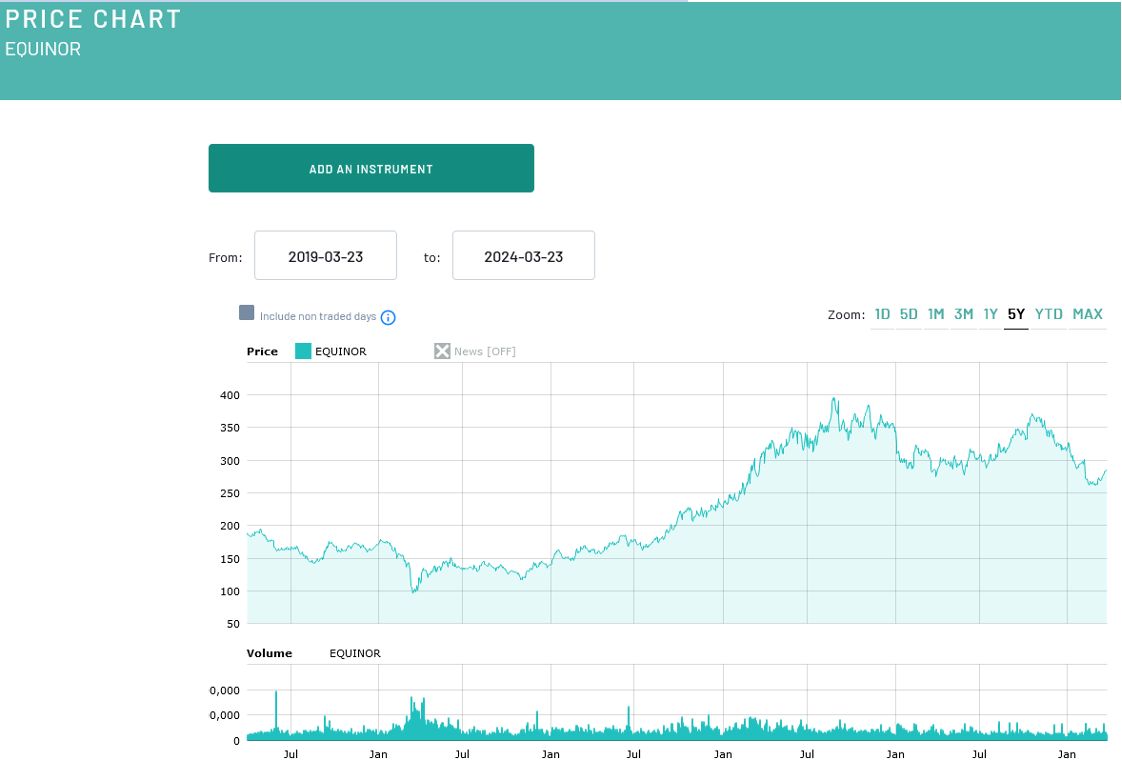Select the 5Y zoom option

pyautogui.click(x=1016, y=314)
